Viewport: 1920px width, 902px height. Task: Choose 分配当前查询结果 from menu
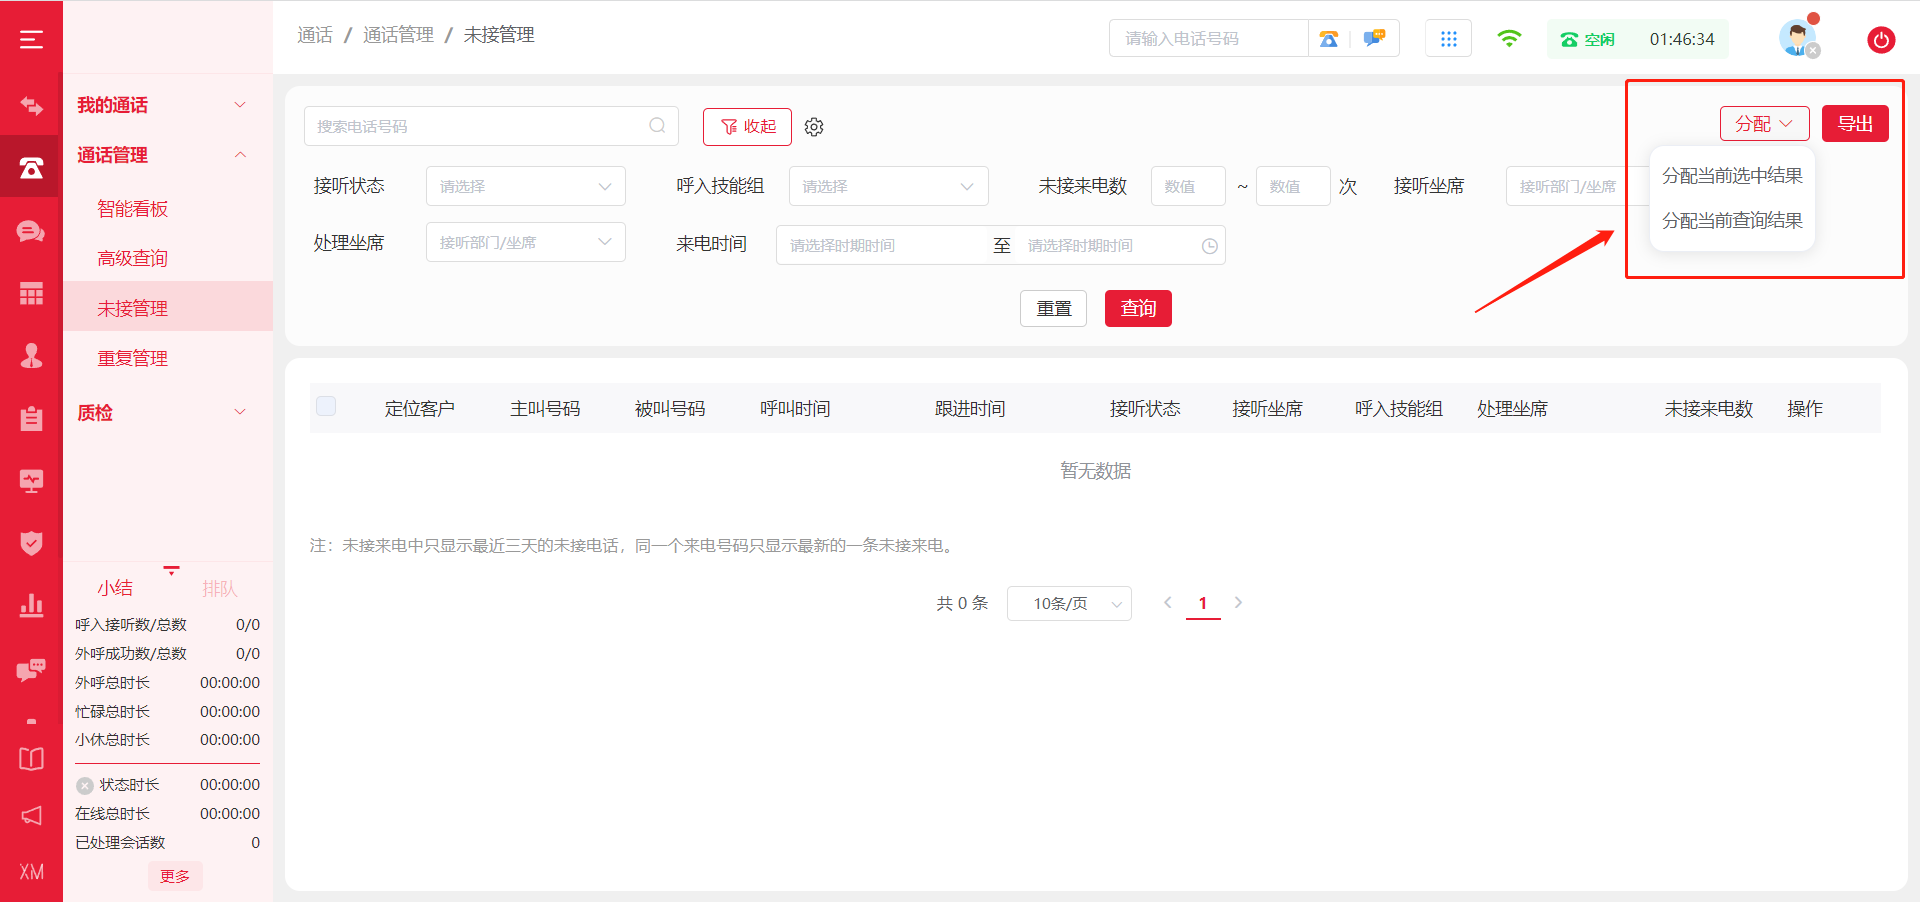coord(1732,221)
